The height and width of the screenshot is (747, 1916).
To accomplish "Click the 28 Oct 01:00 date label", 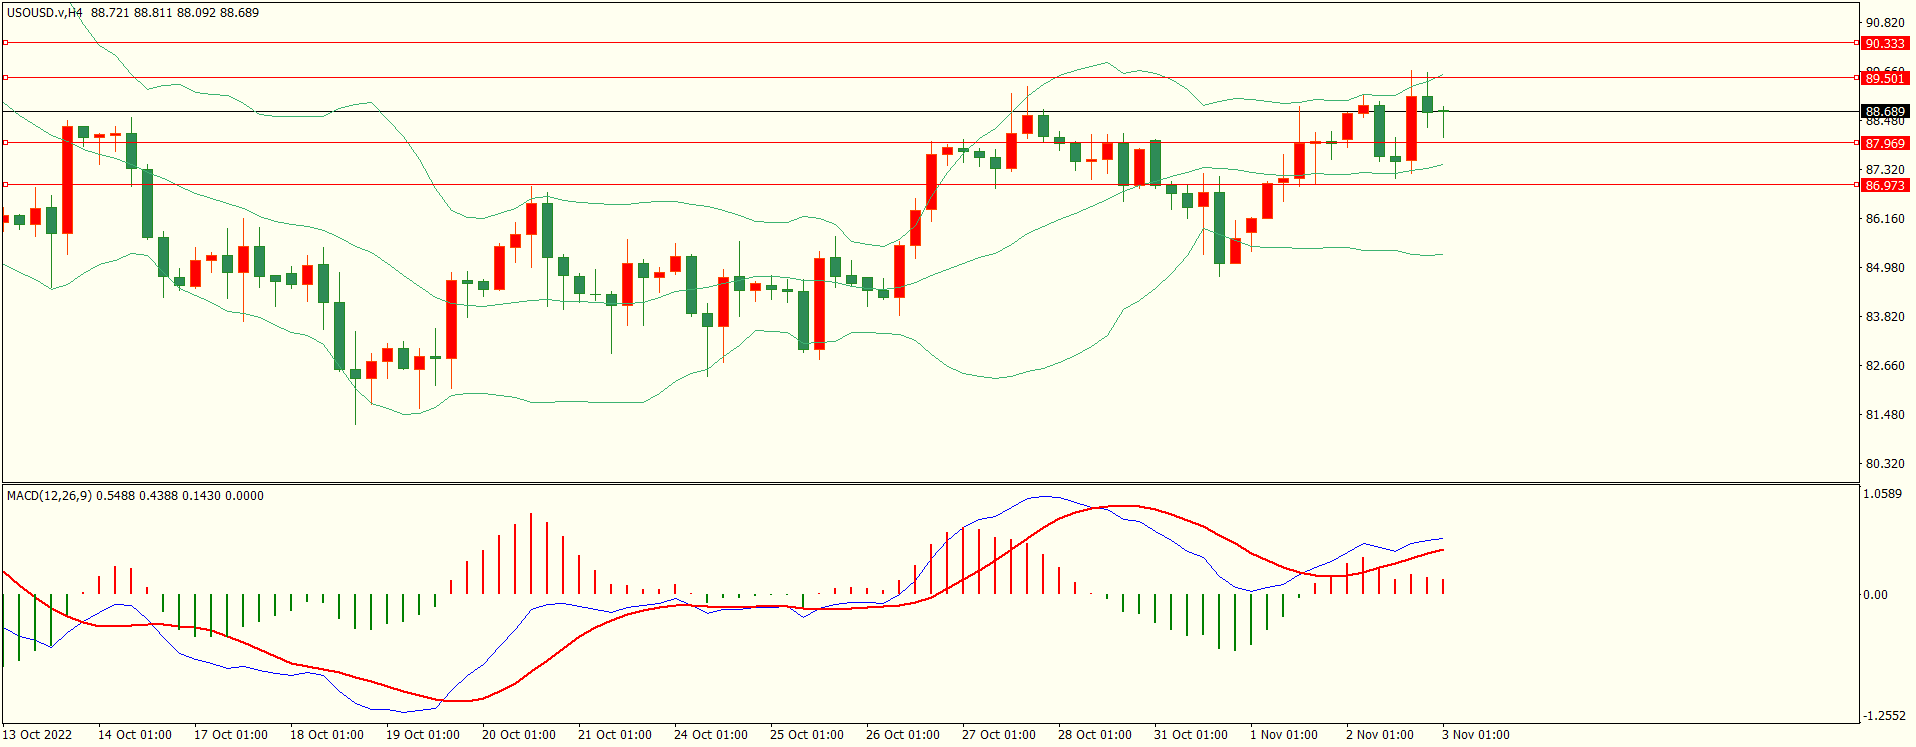I will (1094, 735).
